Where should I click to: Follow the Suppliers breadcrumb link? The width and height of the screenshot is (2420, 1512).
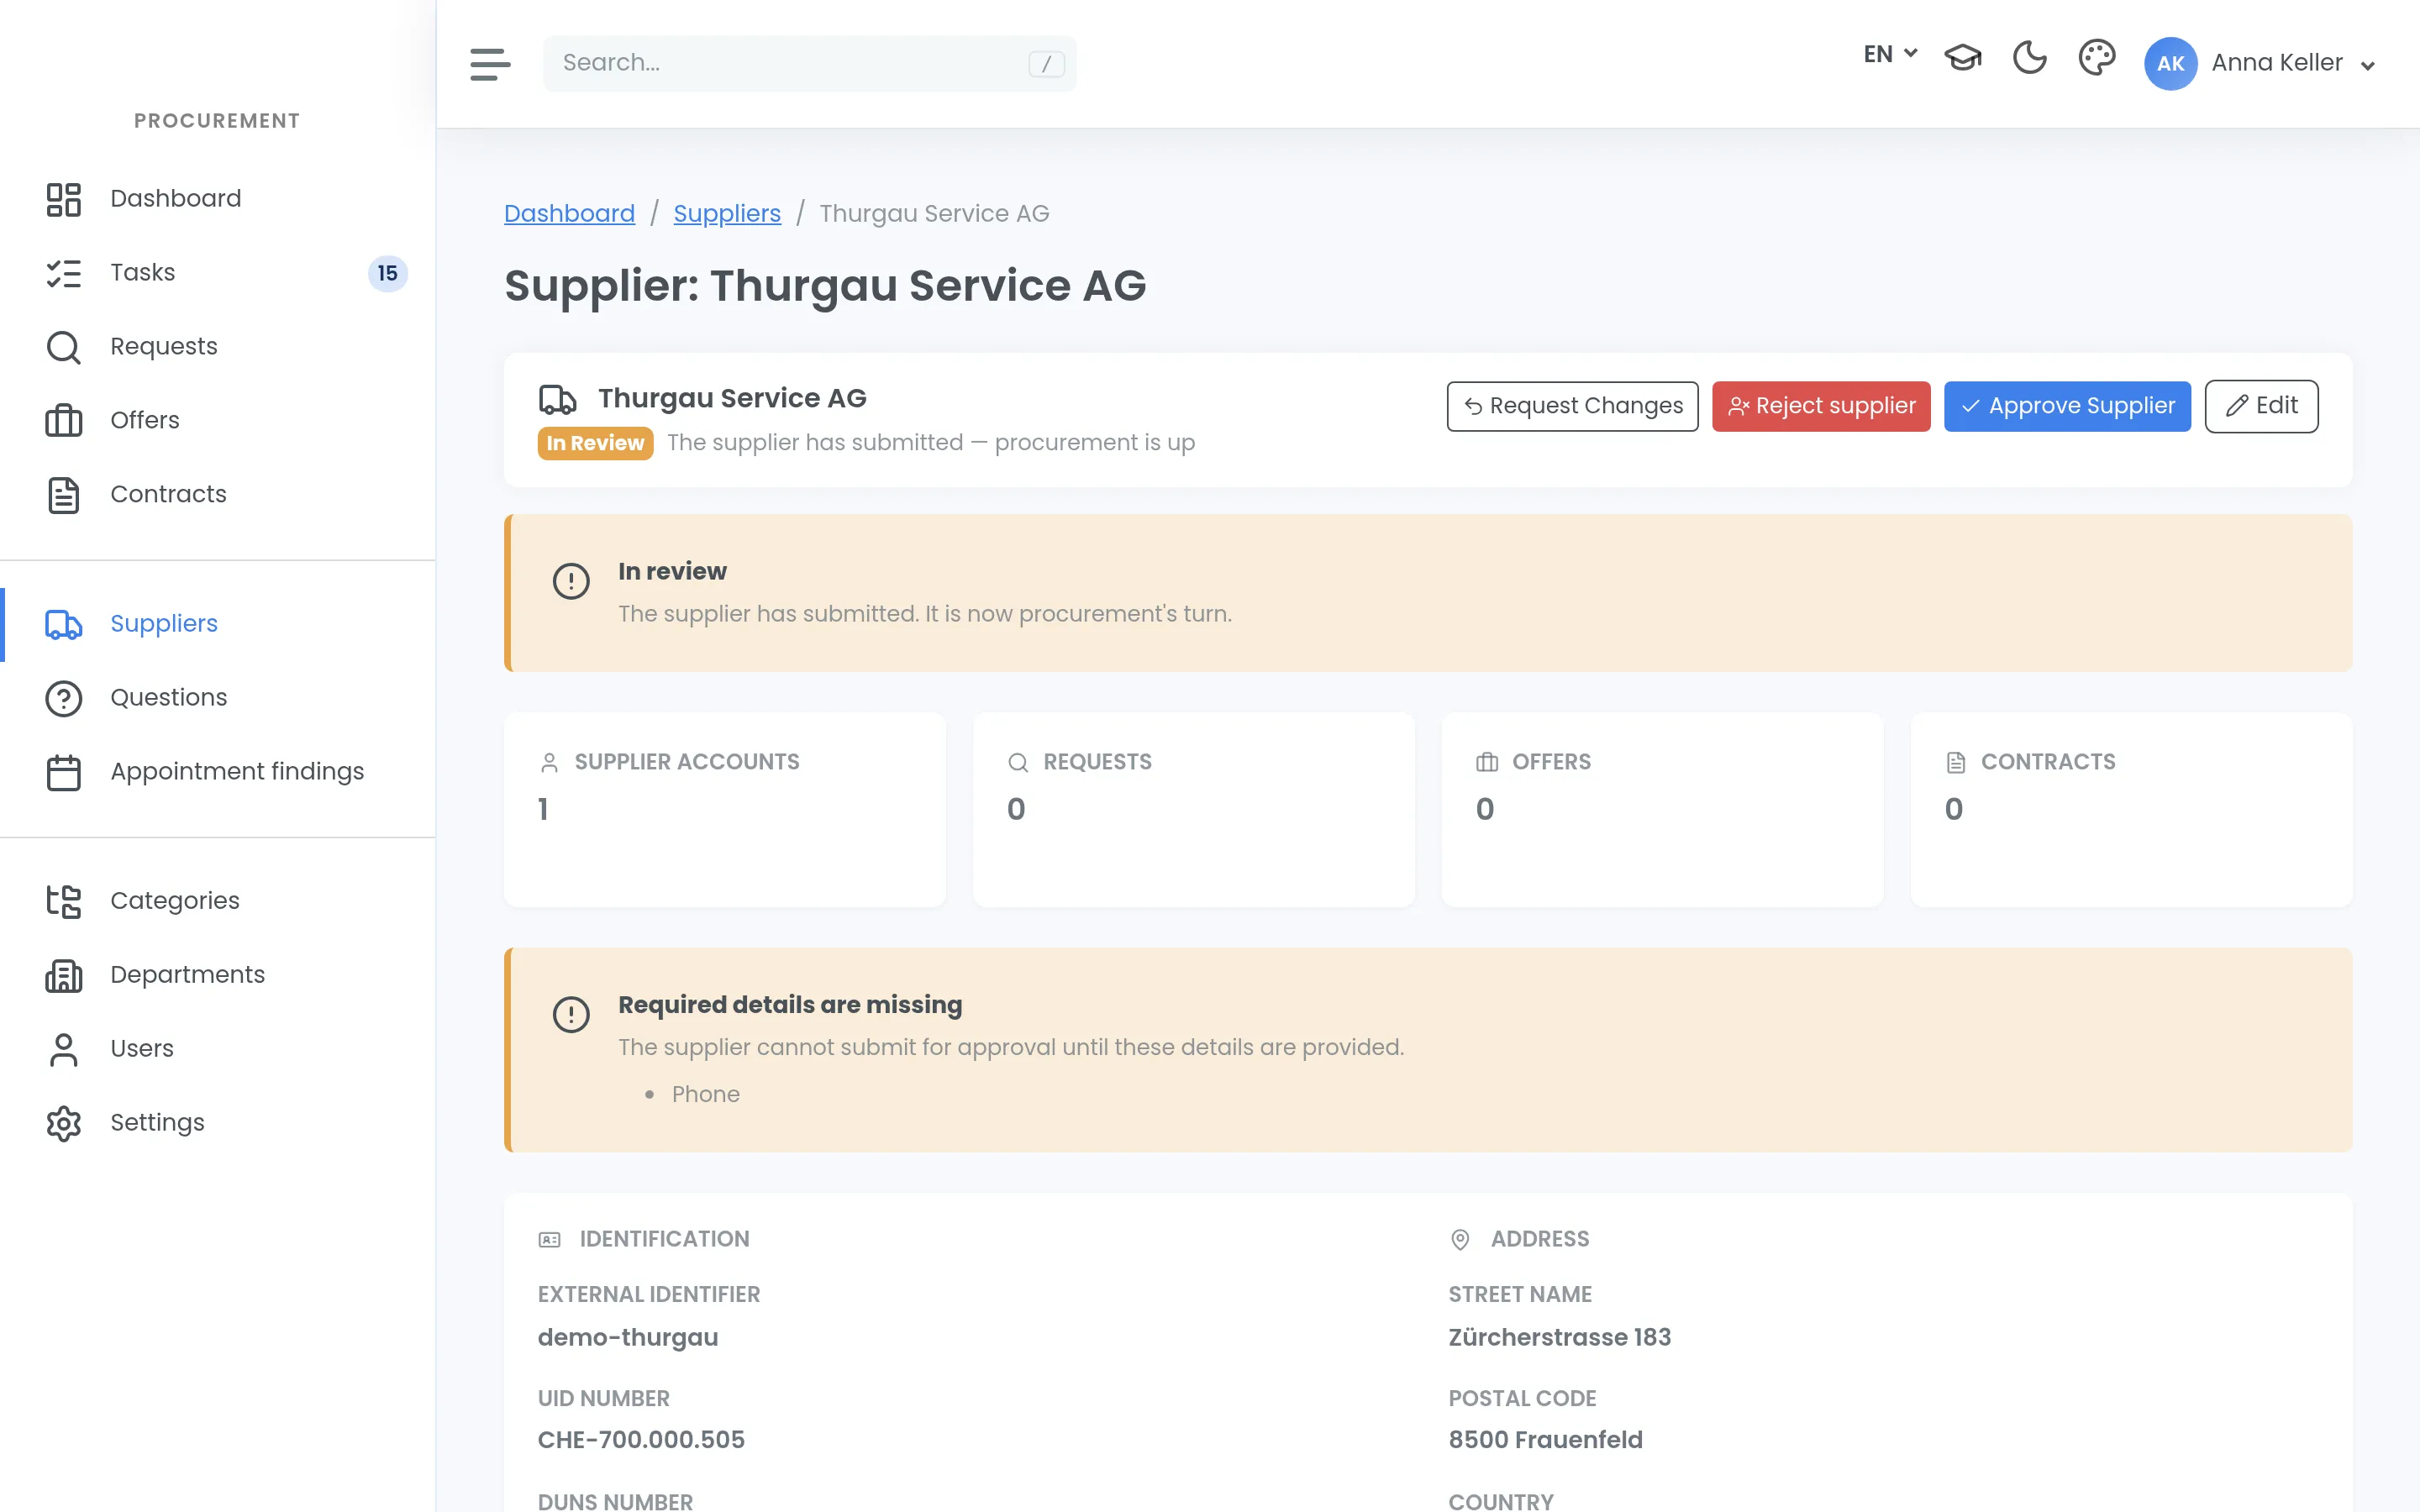coord(727,213)
